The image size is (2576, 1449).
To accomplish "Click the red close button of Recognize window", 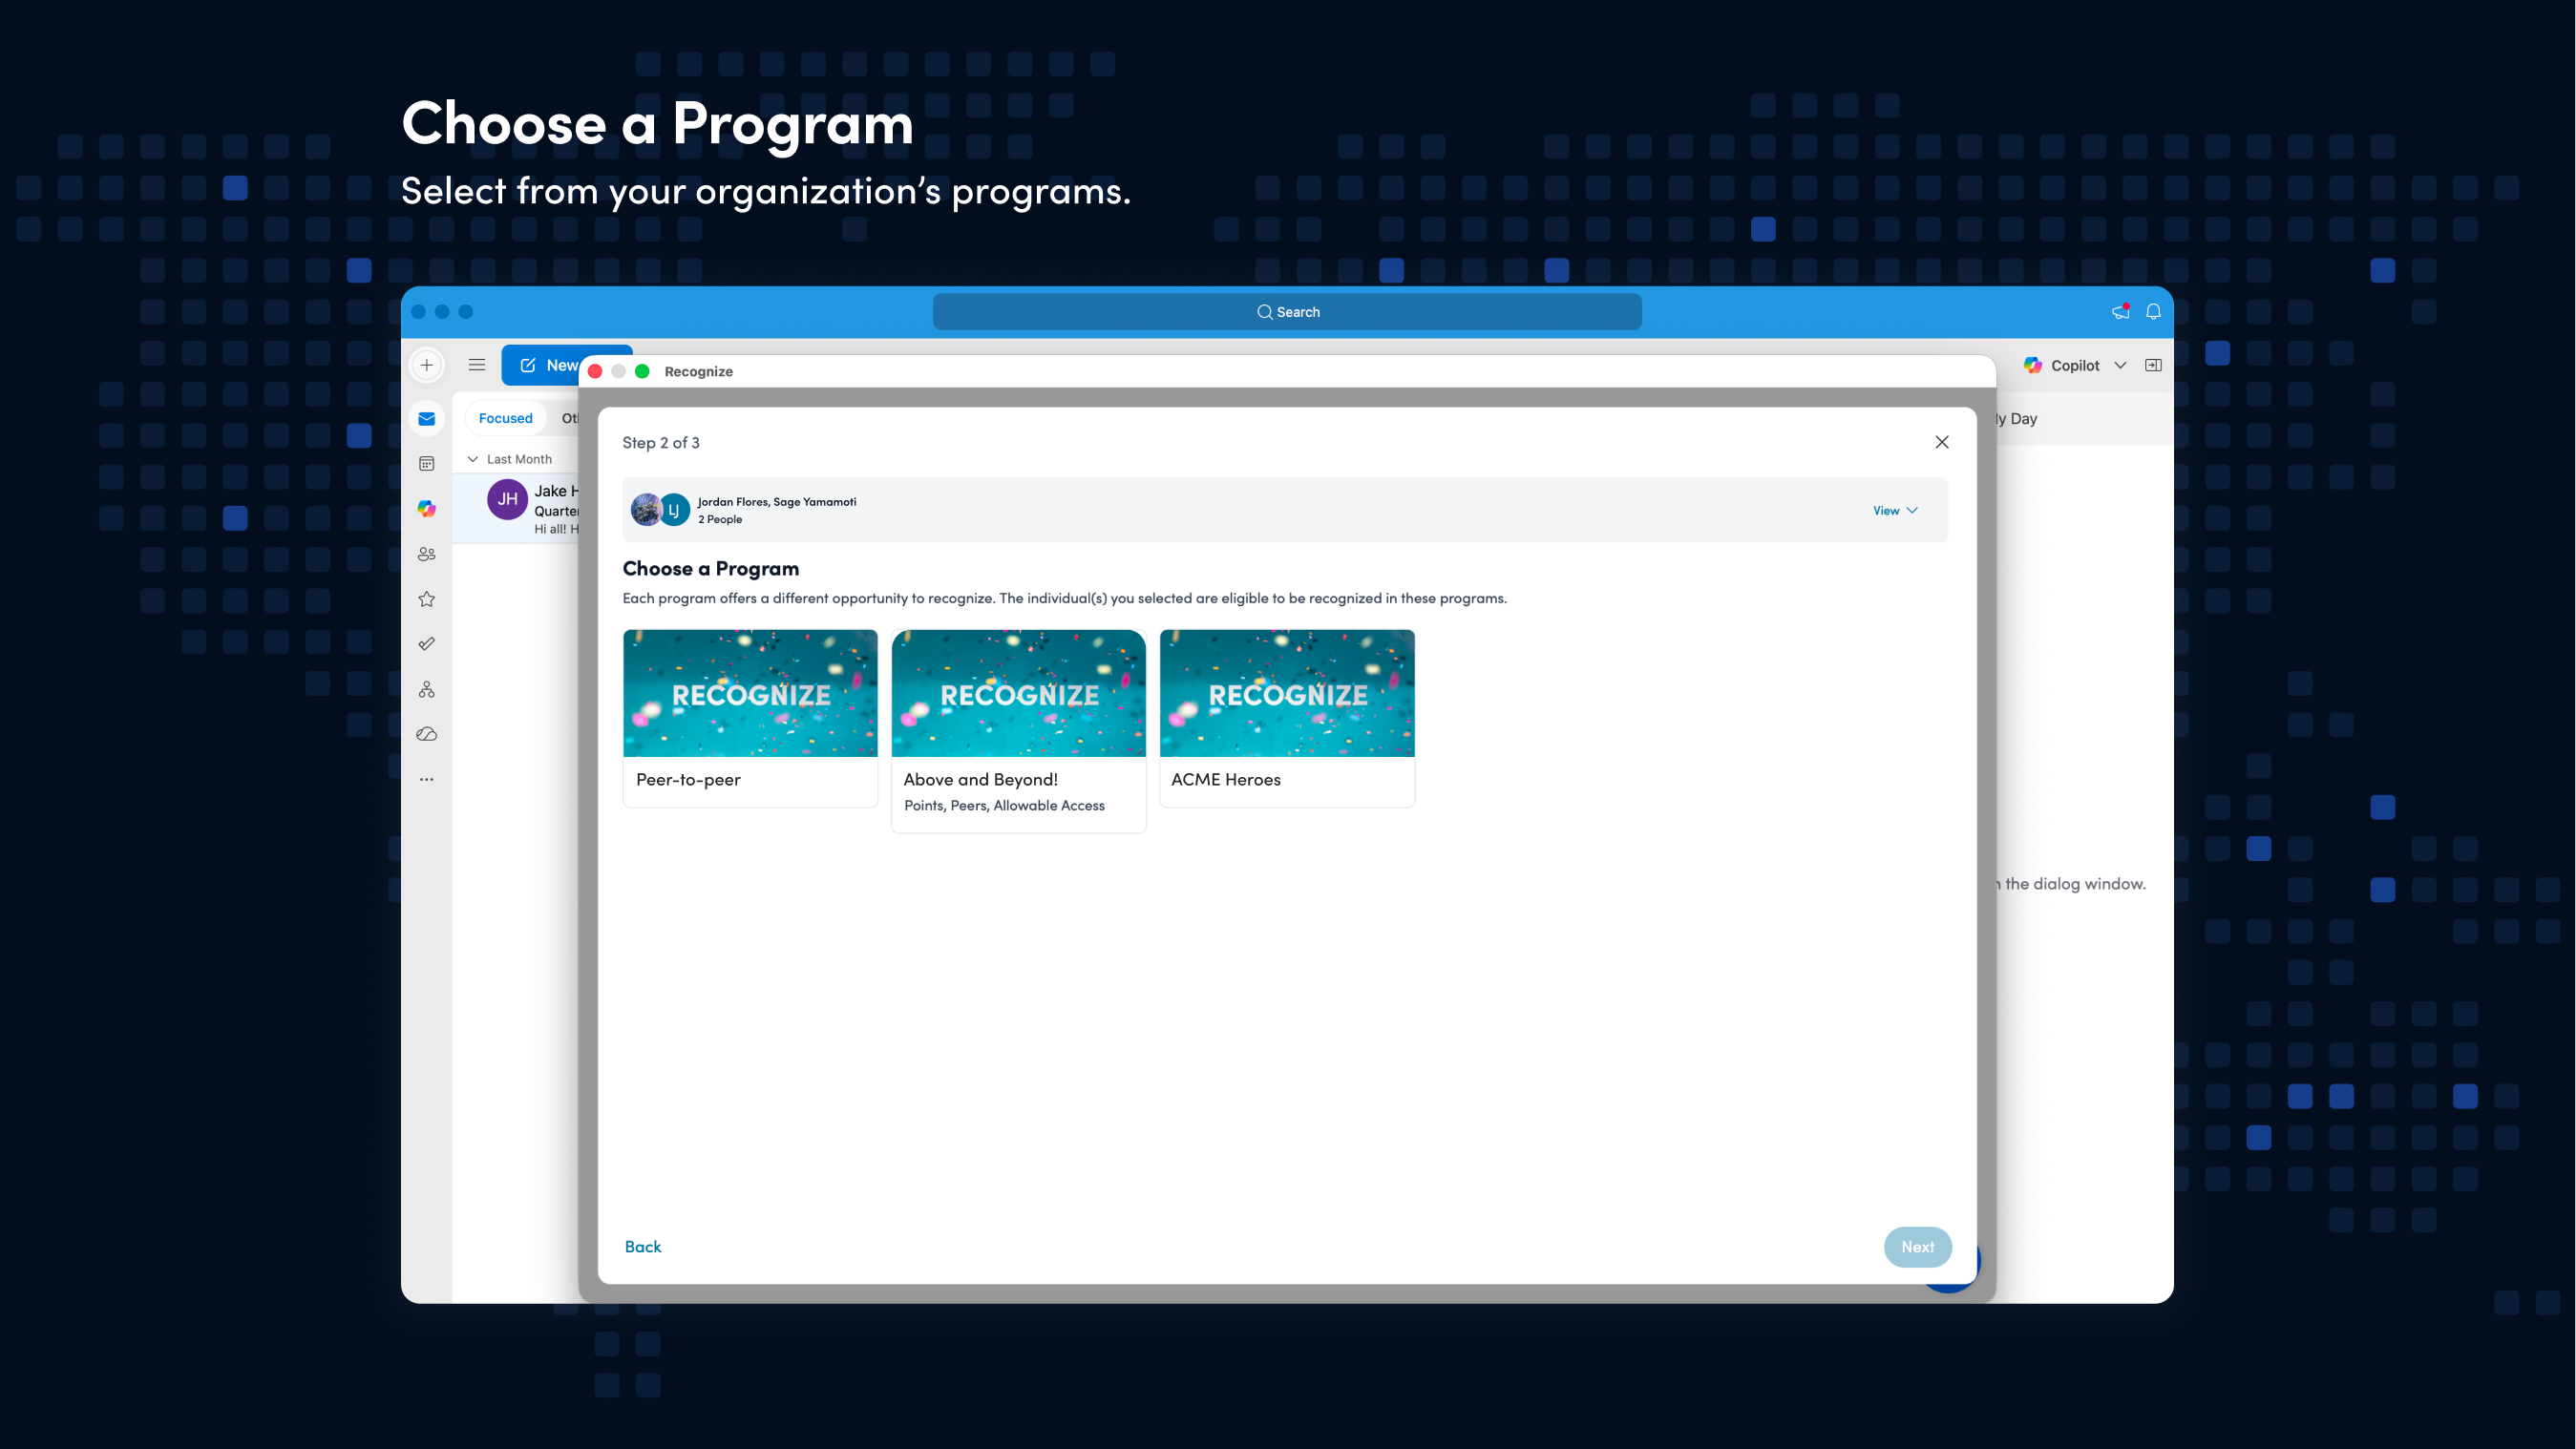I will 595,371.
